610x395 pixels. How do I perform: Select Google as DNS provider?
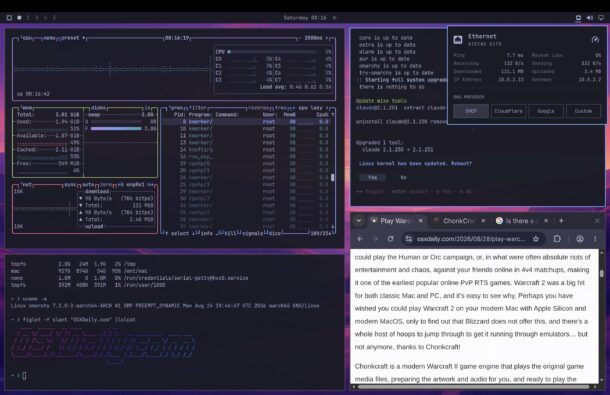546,111
